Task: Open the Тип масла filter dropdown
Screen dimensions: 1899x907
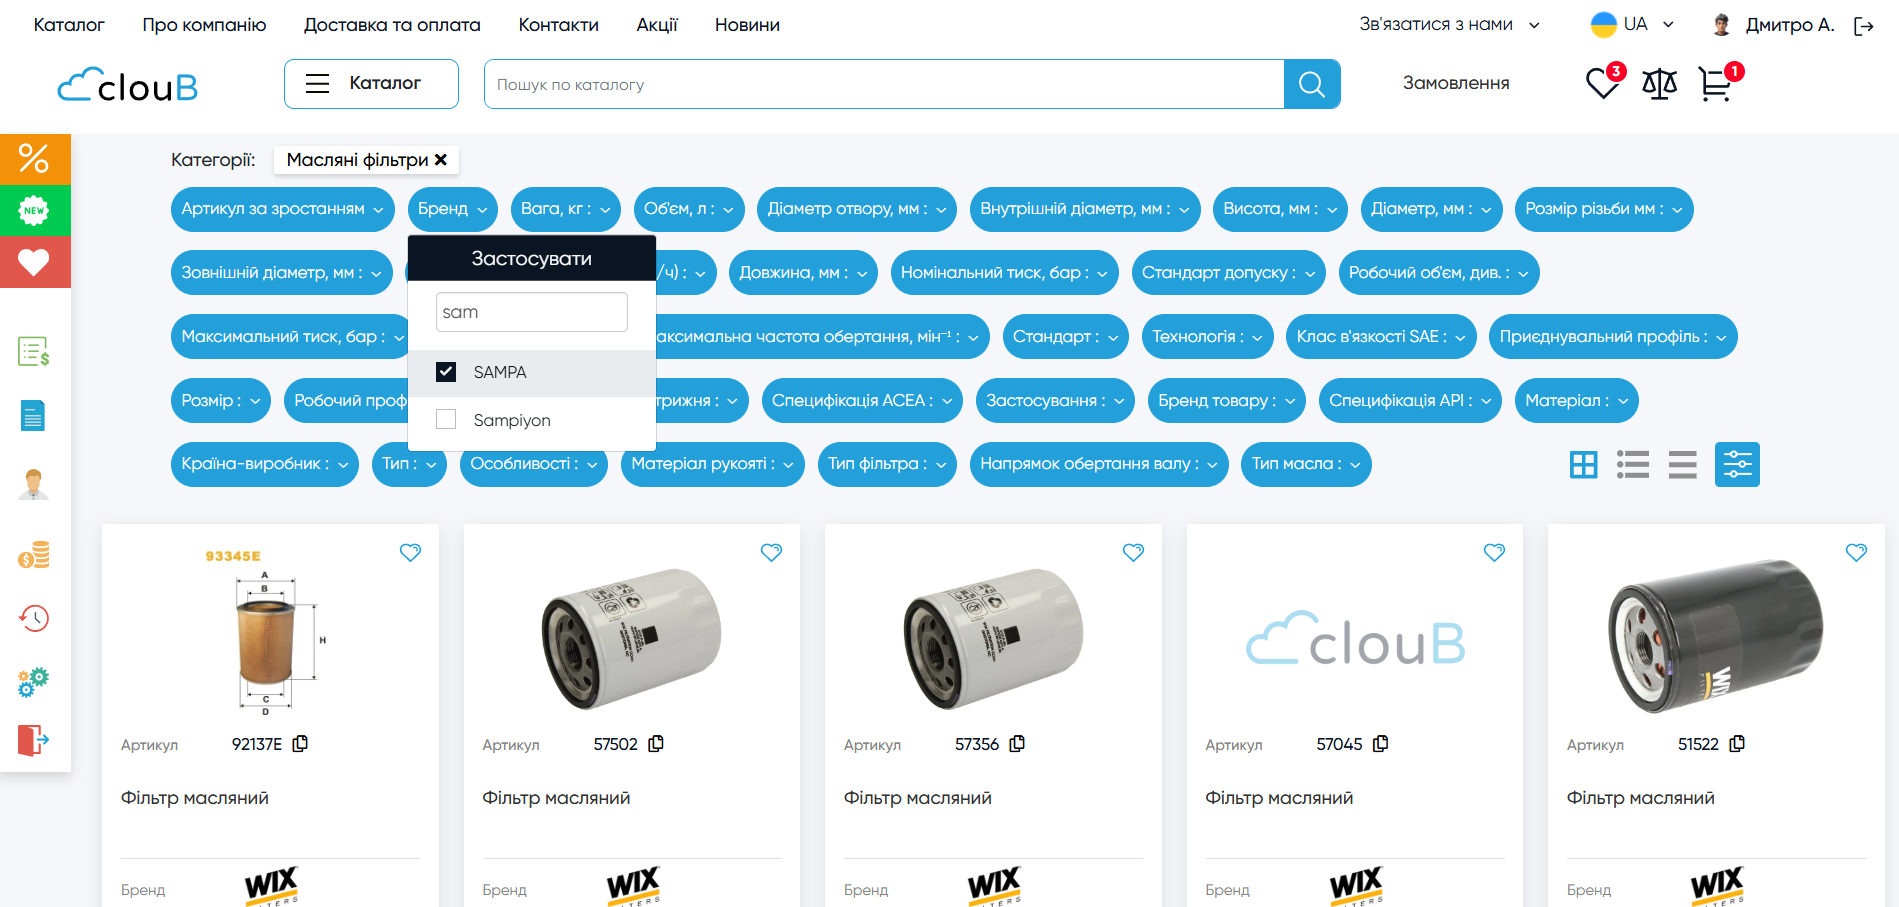Action: tap(1305, 464)
